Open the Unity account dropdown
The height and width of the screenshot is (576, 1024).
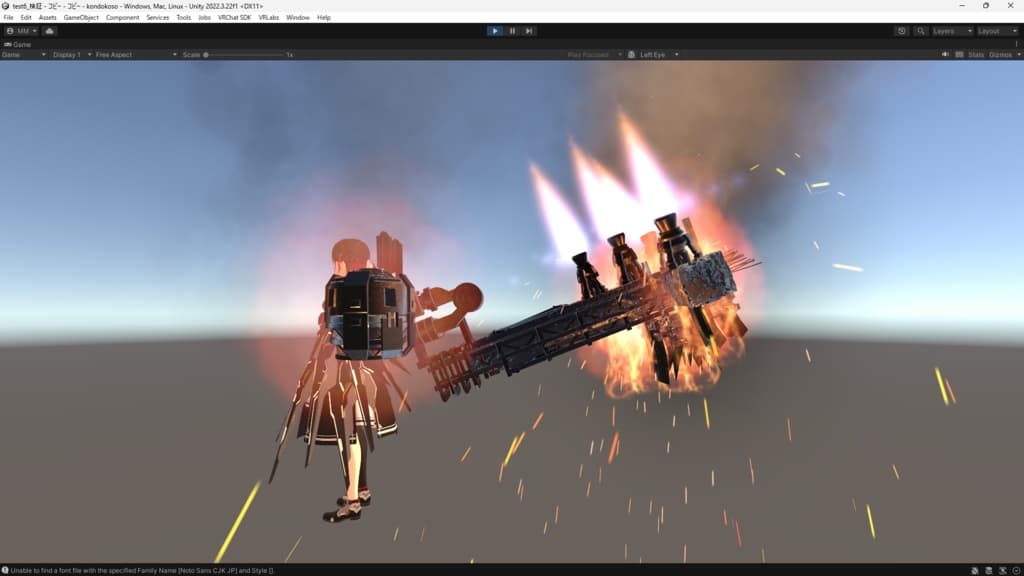pyautogui.click(x=22, y=31)
